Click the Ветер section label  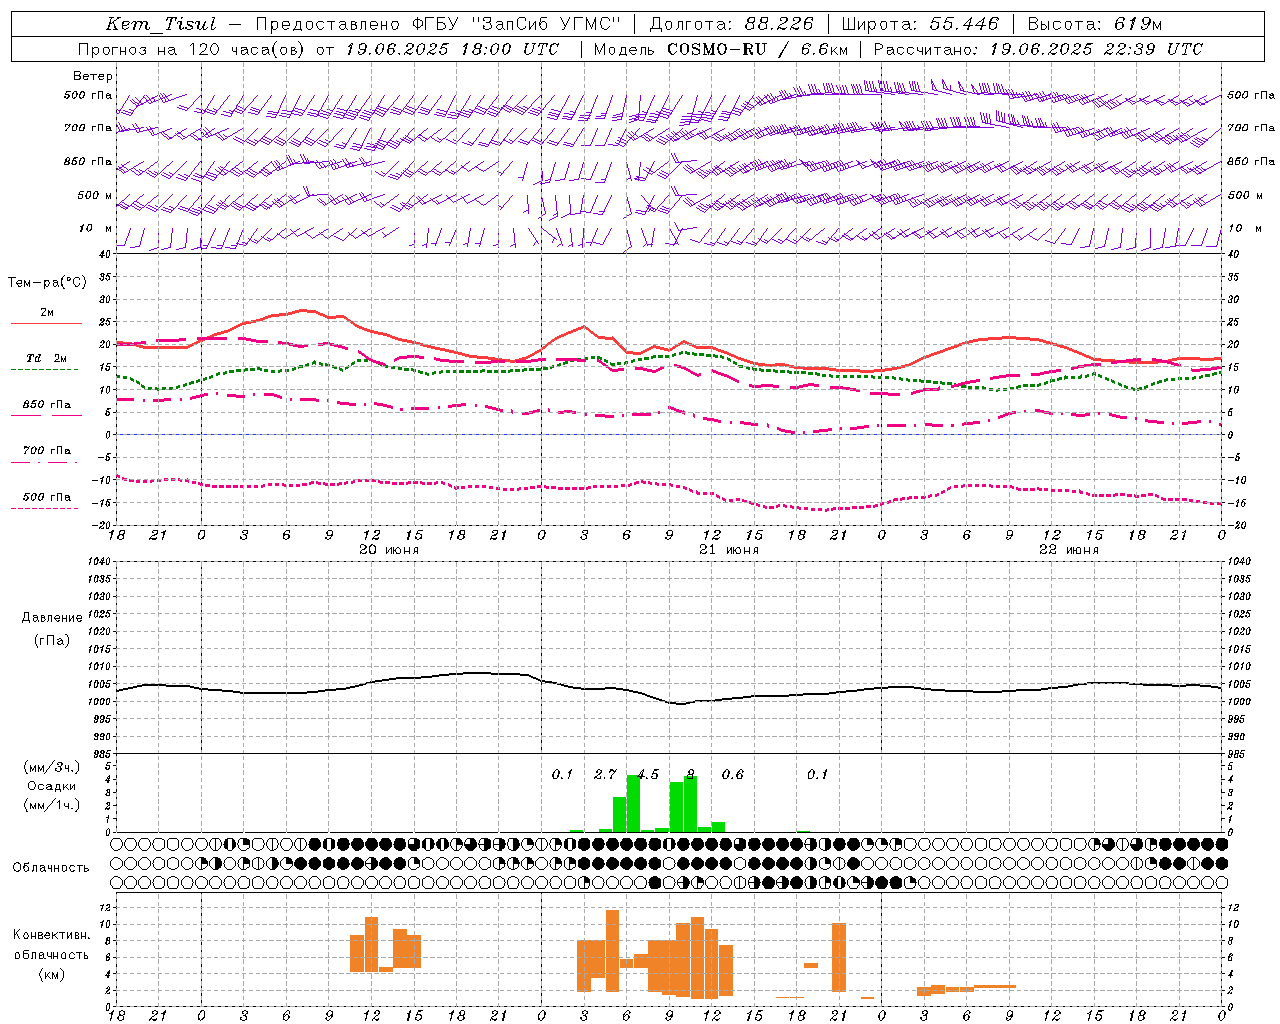click(93, 76)
